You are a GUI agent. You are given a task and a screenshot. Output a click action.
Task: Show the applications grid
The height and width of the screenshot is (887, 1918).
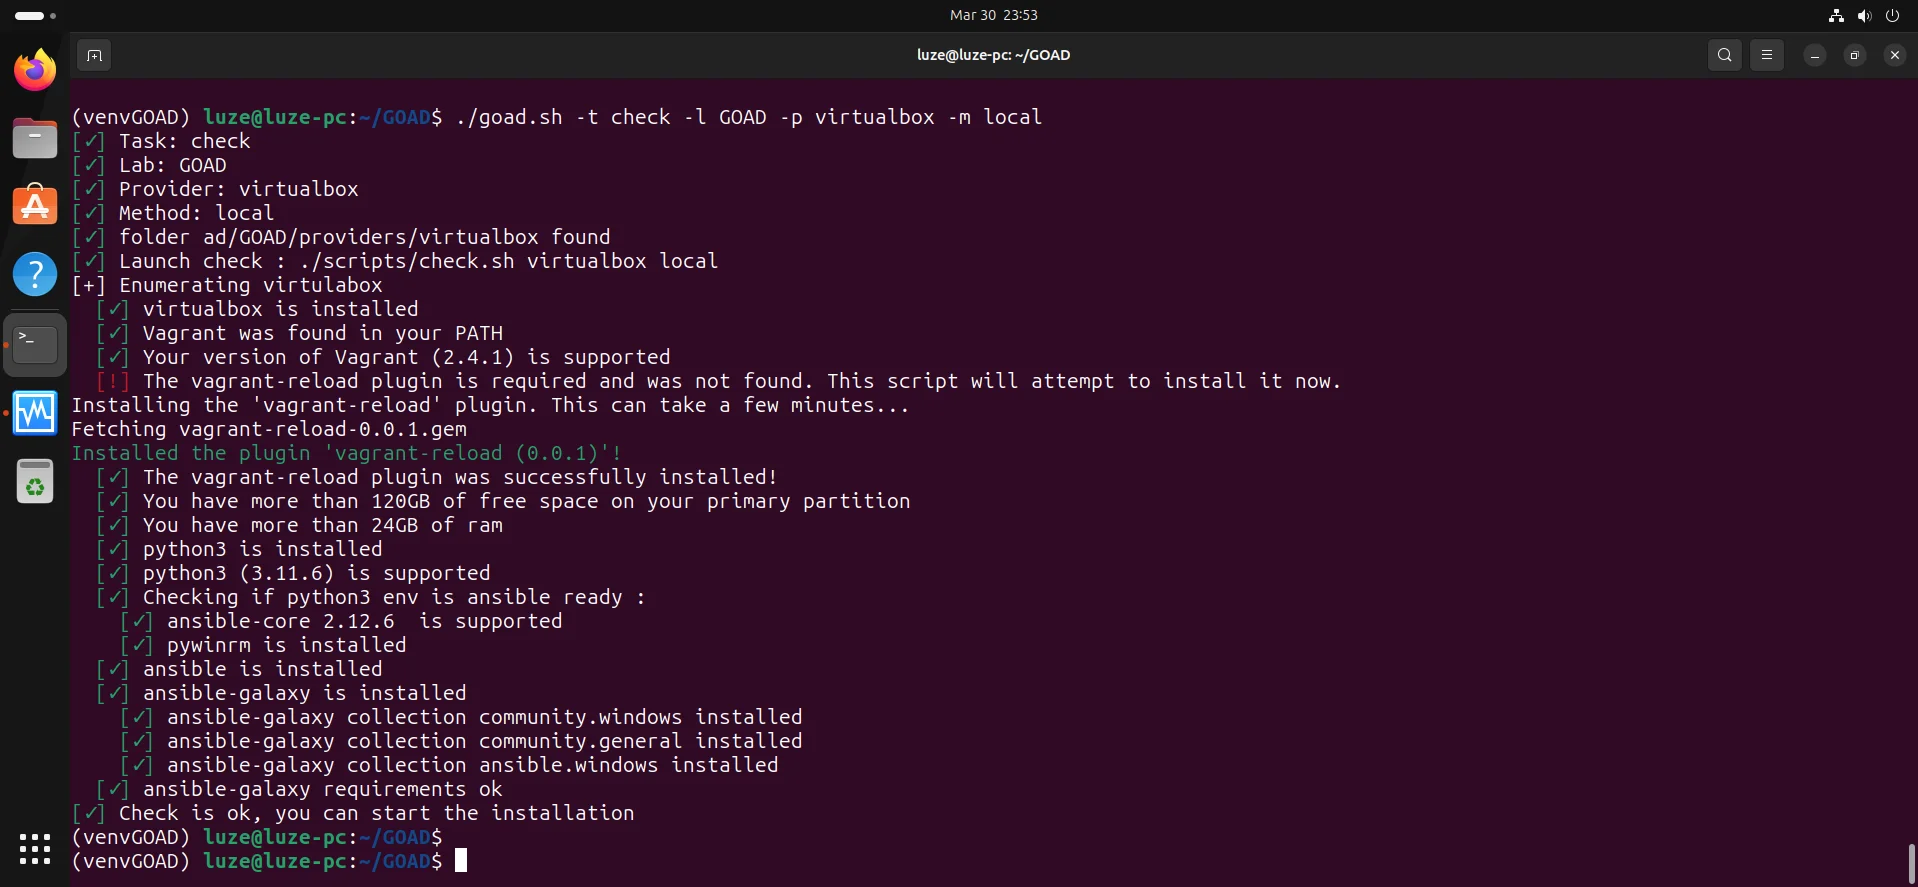tap(35, 849)
